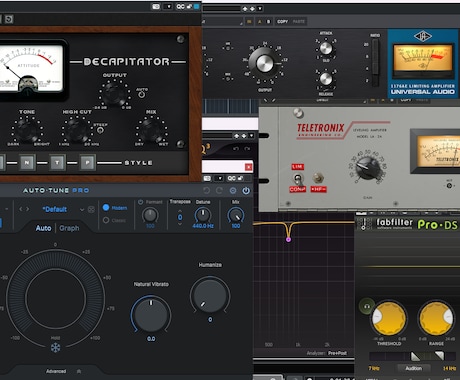Open Auto-Tune Pro settings gear

pyautogui.click(x=233, y=191)
